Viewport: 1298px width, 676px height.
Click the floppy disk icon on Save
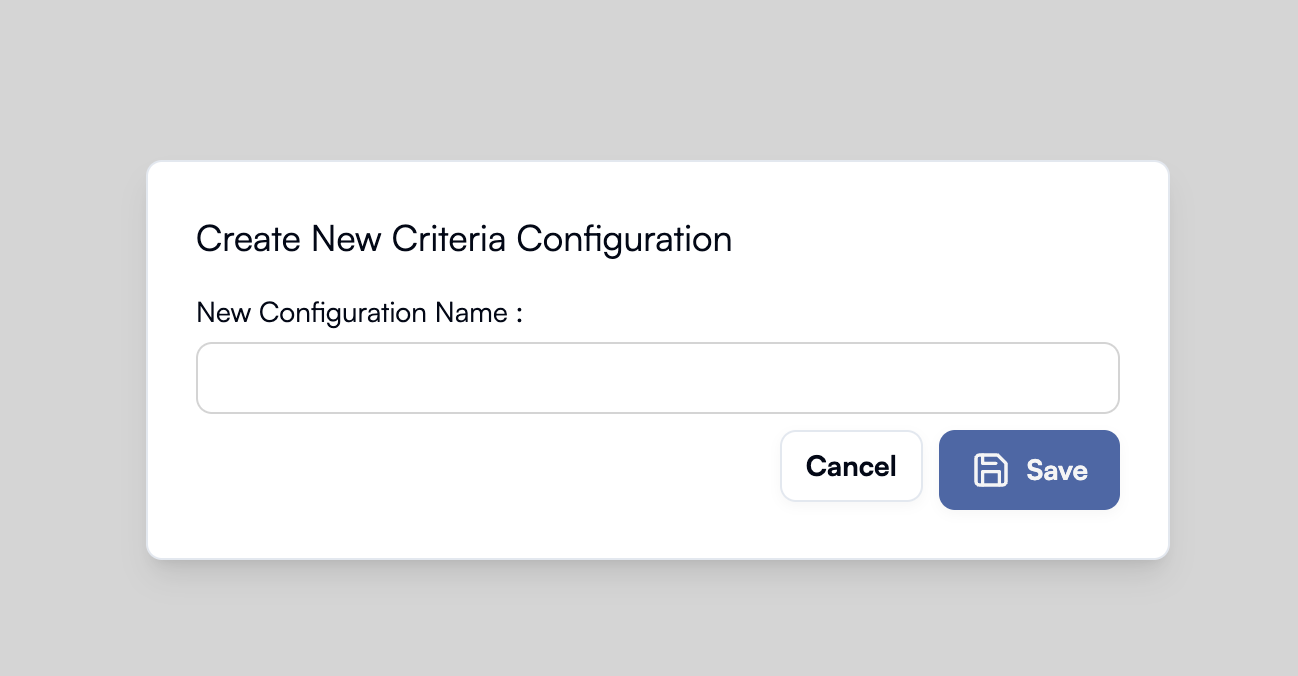tap(990, 470)
